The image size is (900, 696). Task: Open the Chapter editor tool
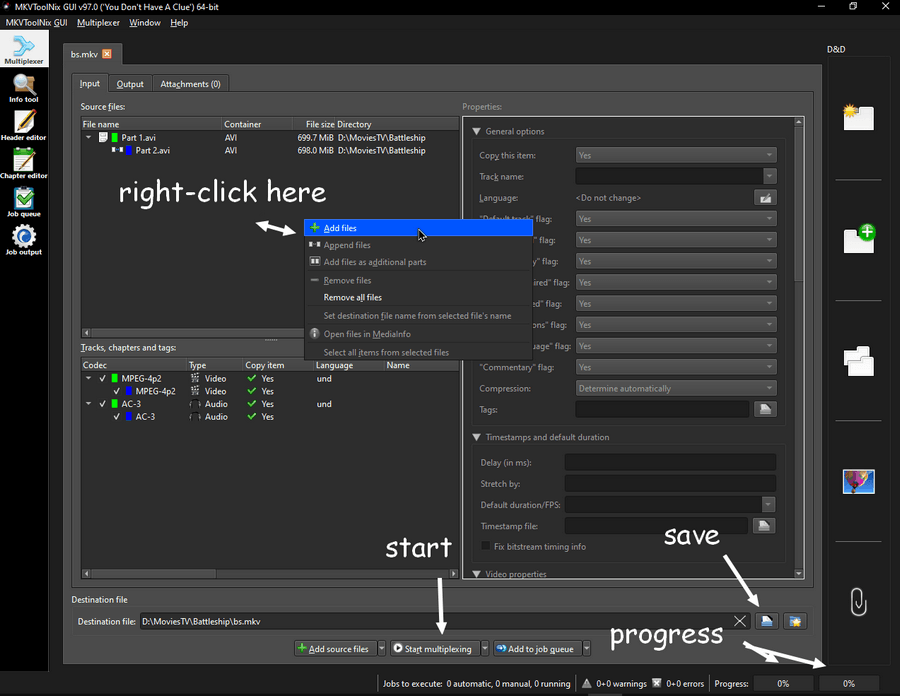pyautogui.click(x=24, y=163)
